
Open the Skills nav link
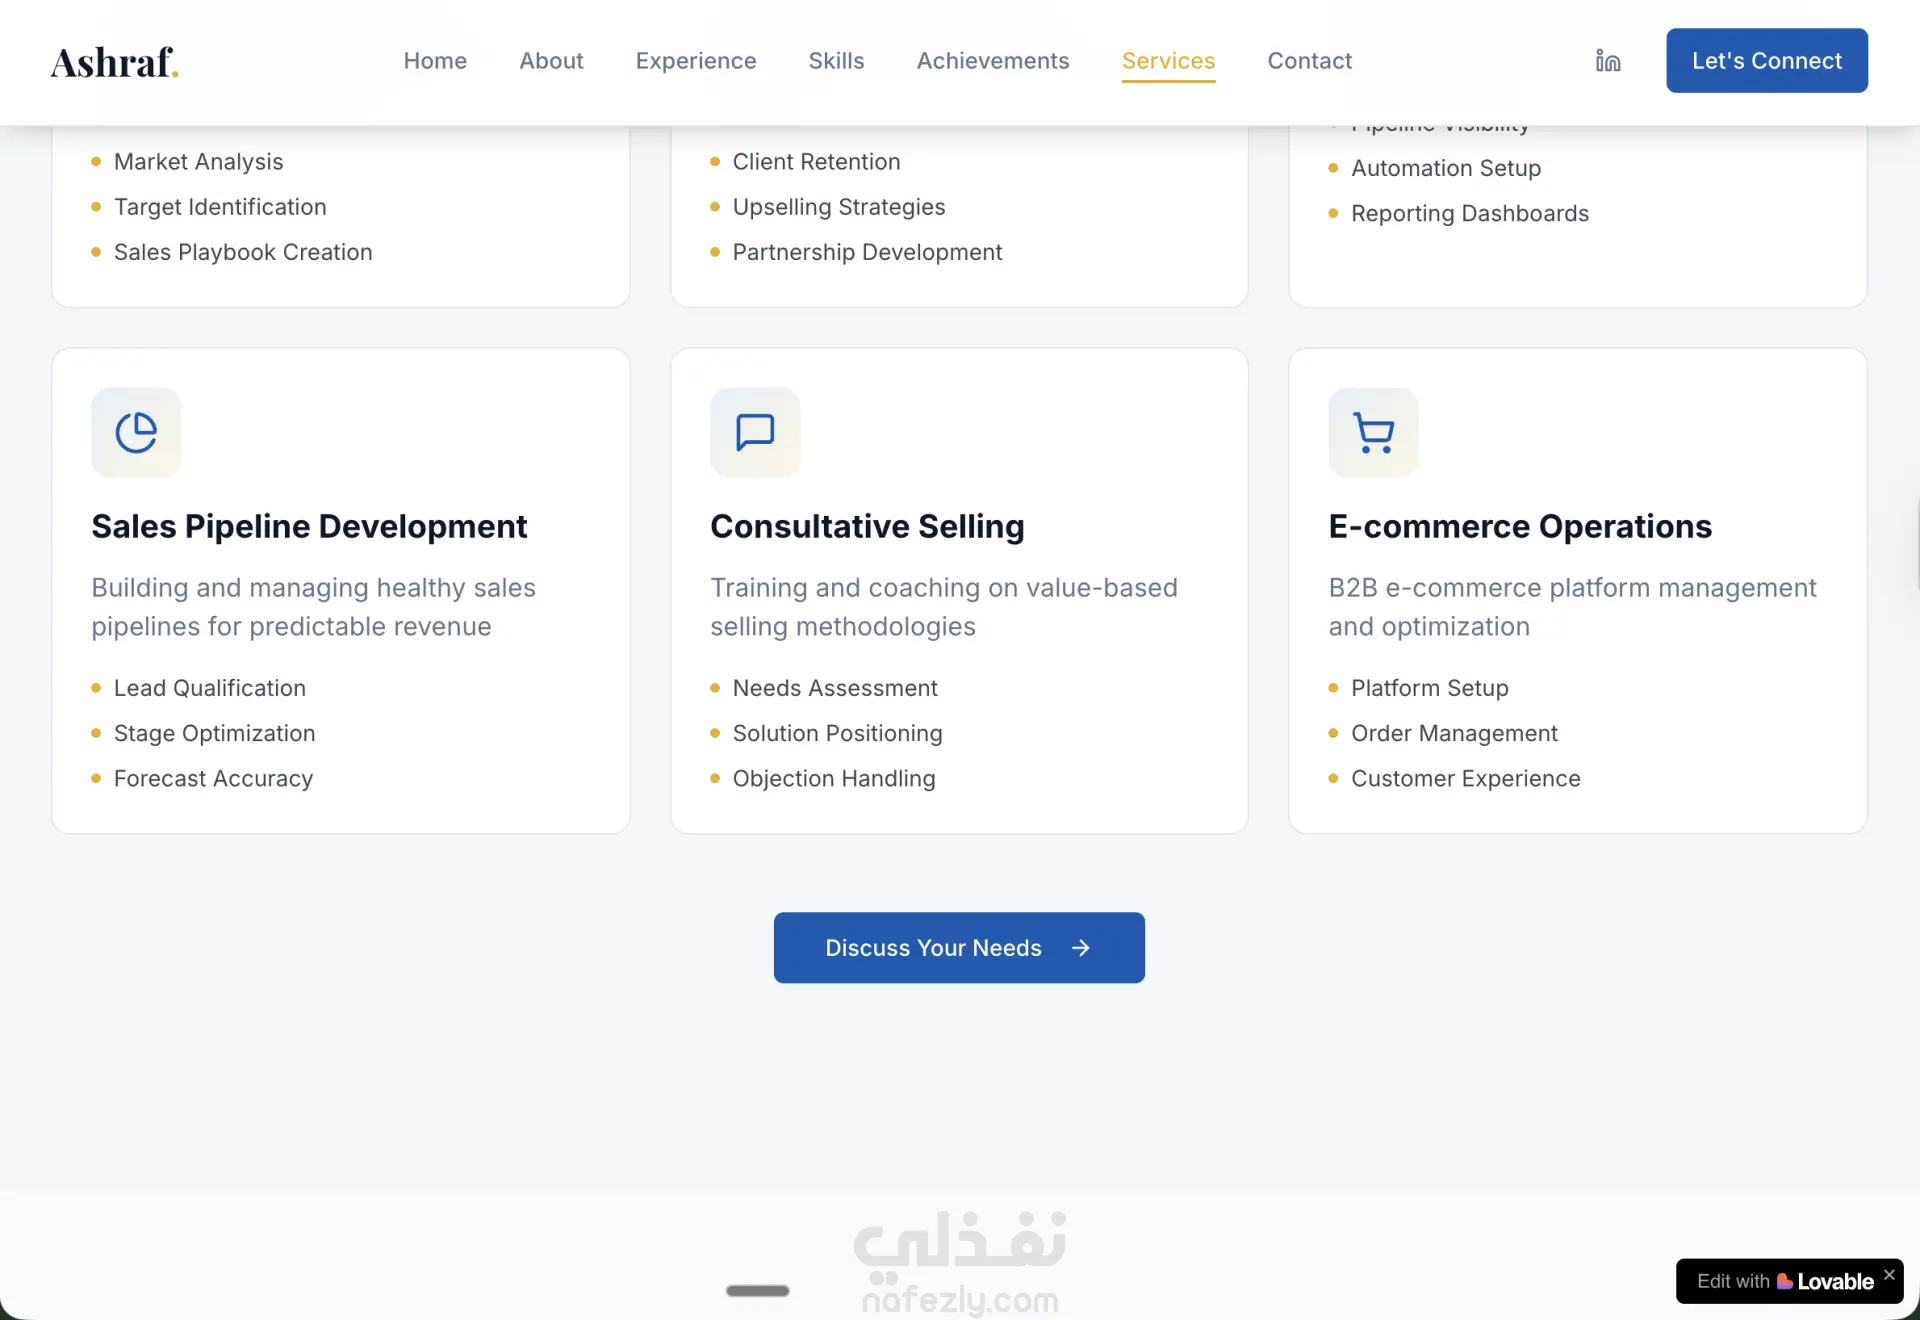pyautogui.click(x=836, y=61)
